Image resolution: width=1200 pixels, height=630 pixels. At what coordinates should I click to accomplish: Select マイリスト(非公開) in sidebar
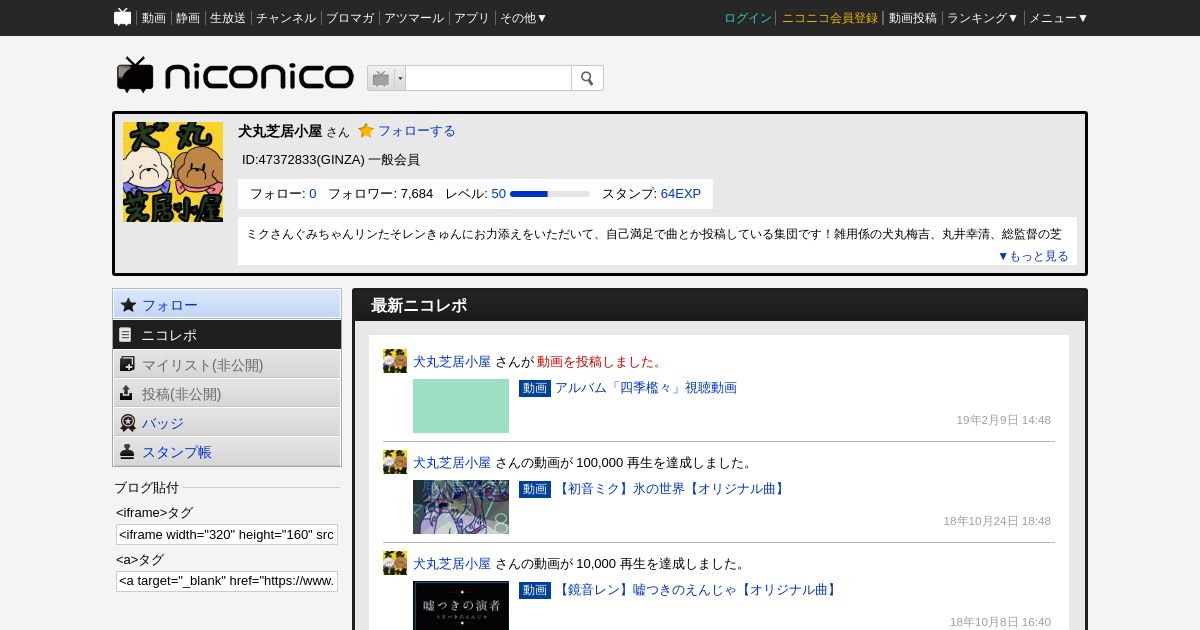[x=227, y=364]
